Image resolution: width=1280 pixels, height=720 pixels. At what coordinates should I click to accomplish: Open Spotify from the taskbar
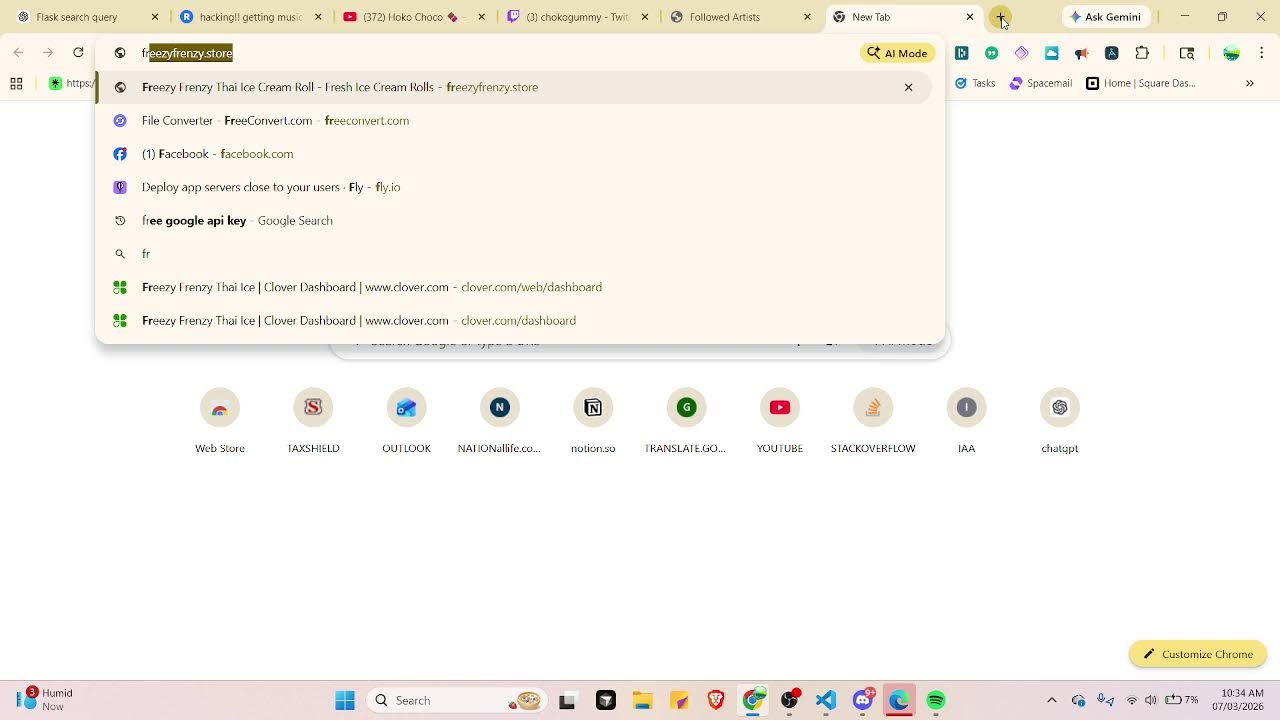click(936, 700)
